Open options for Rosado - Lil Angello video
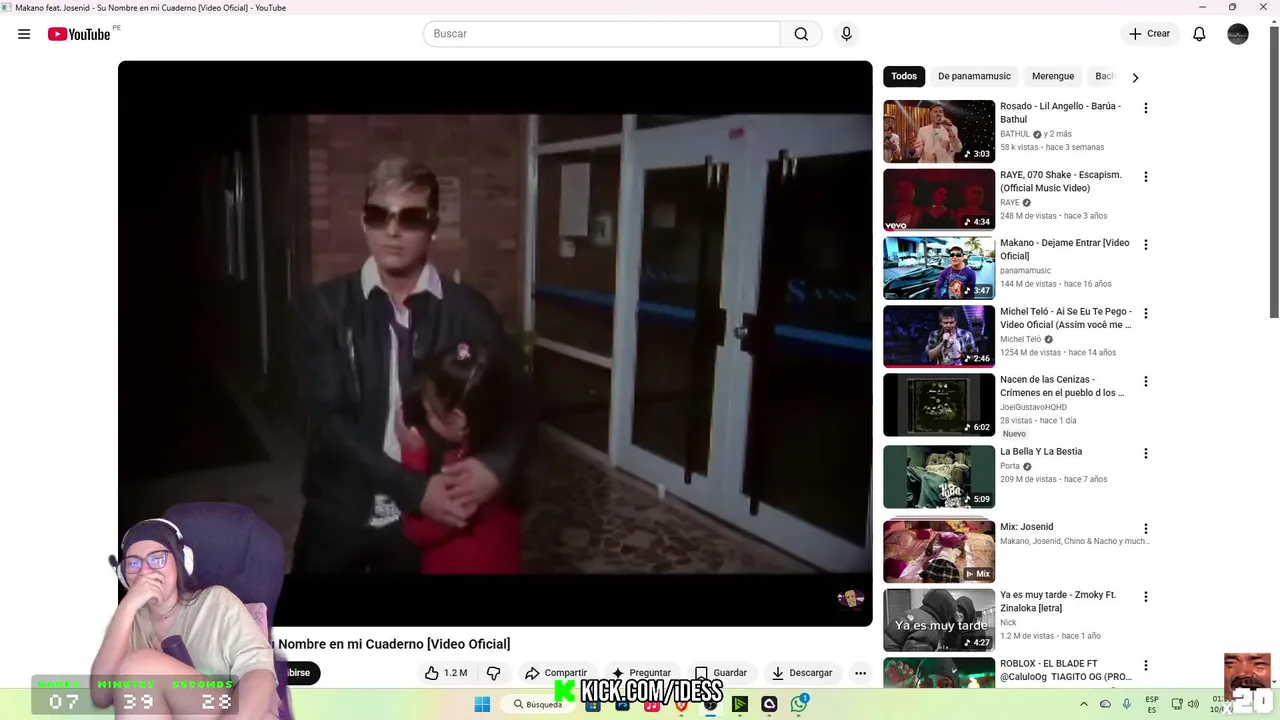The height and width of the screenshot is (720, 1280). click(1146, 108)
